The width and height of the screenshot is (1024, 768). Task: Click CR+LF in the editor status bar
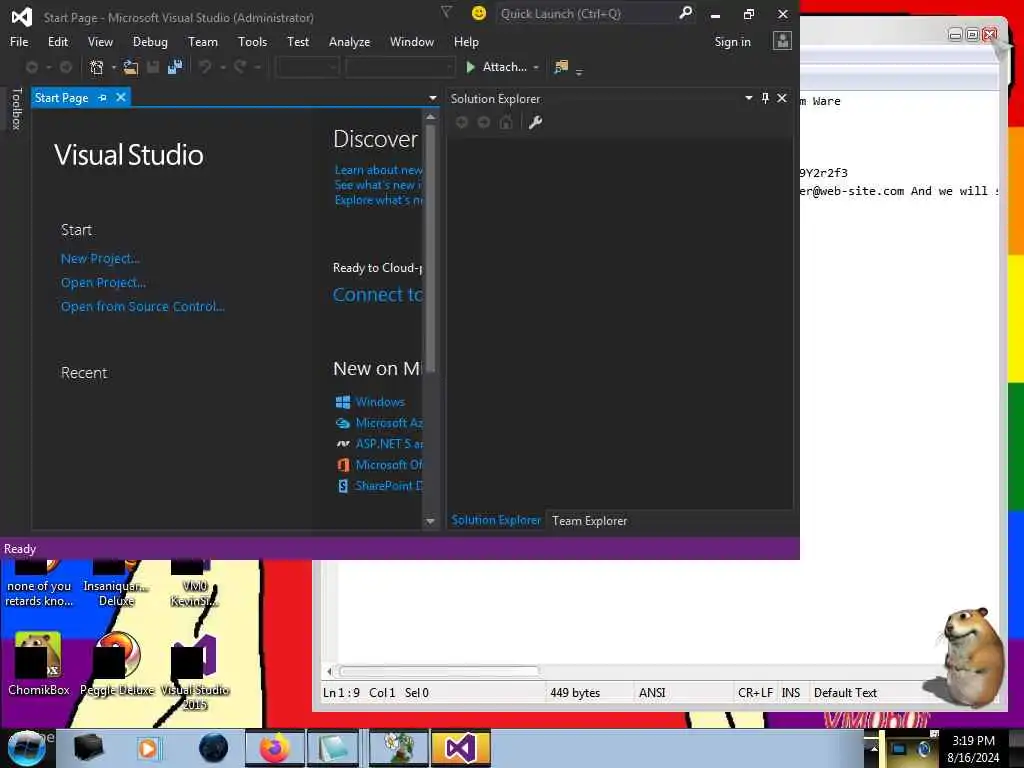coord(755,693)
